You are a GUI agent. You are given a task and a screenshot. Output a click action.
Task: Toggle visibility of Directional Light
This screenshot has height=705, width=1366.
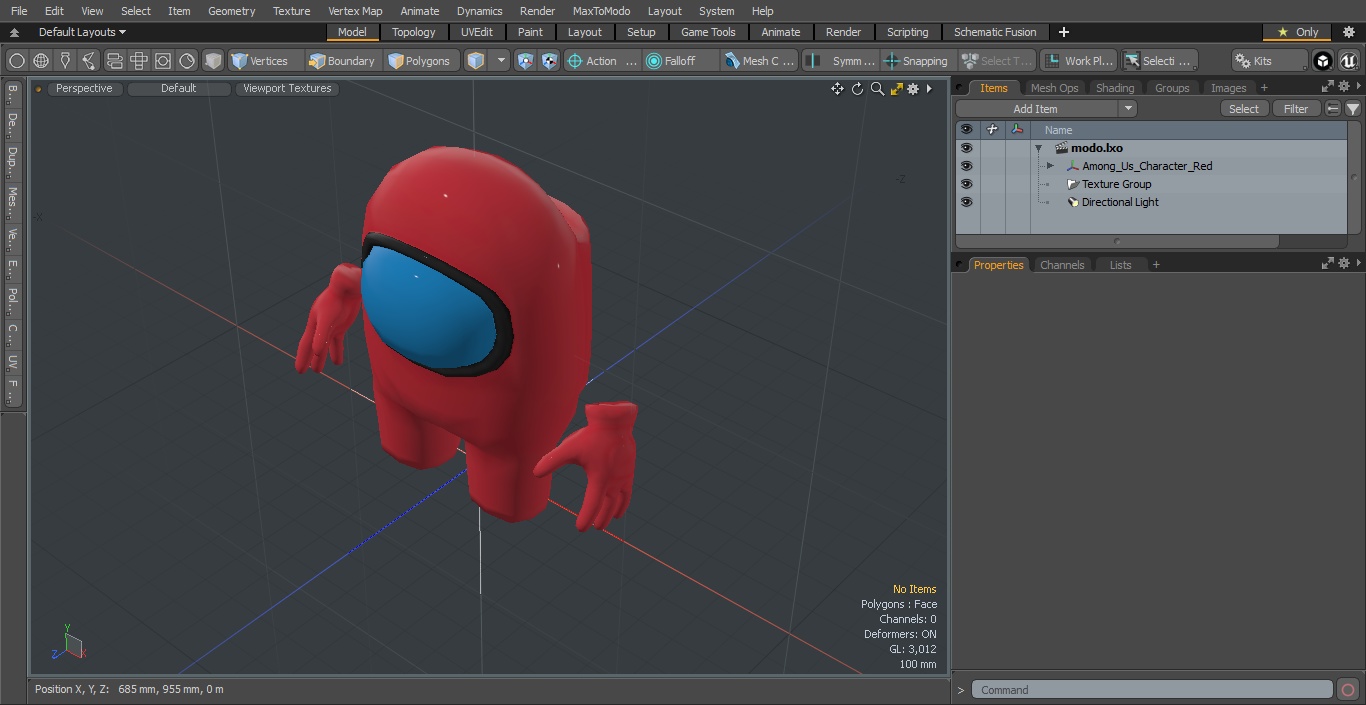tap(966, 202)
